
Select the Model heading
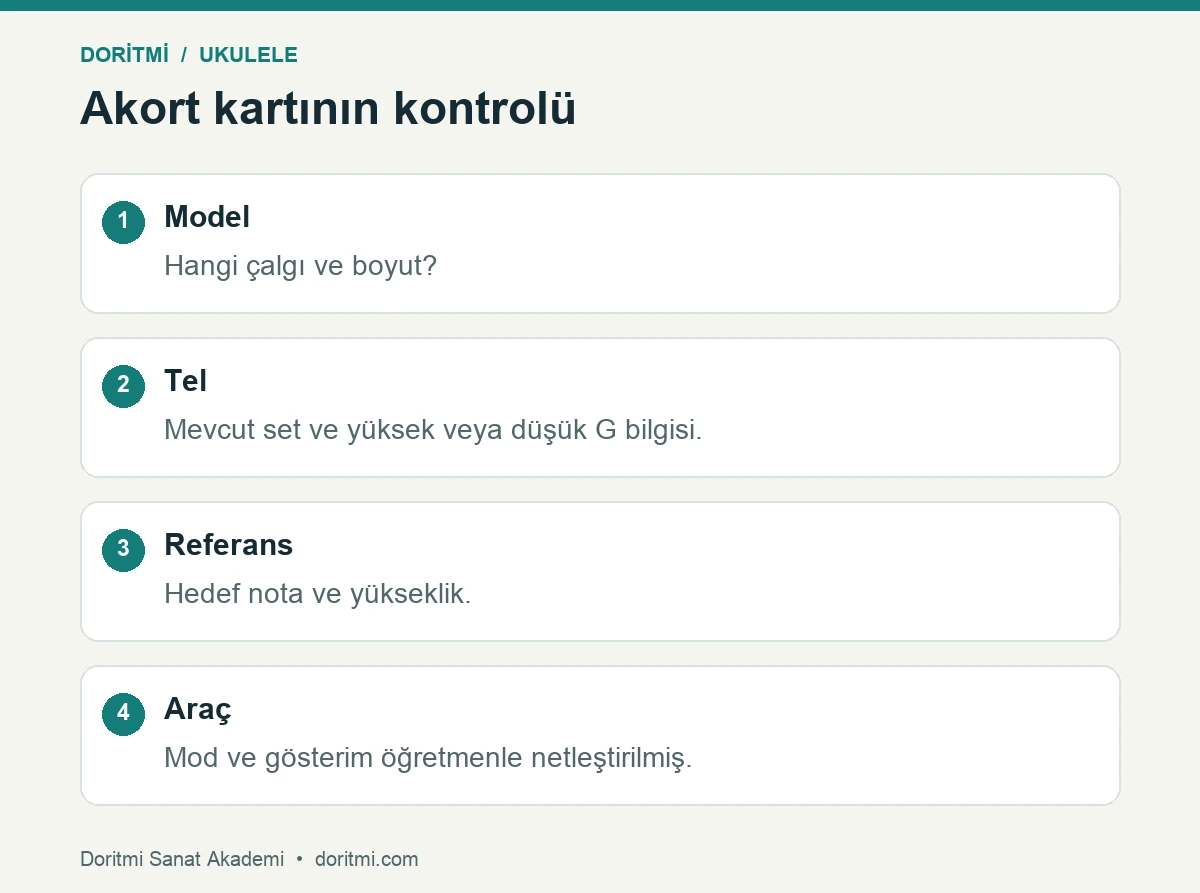coord(207,217)
